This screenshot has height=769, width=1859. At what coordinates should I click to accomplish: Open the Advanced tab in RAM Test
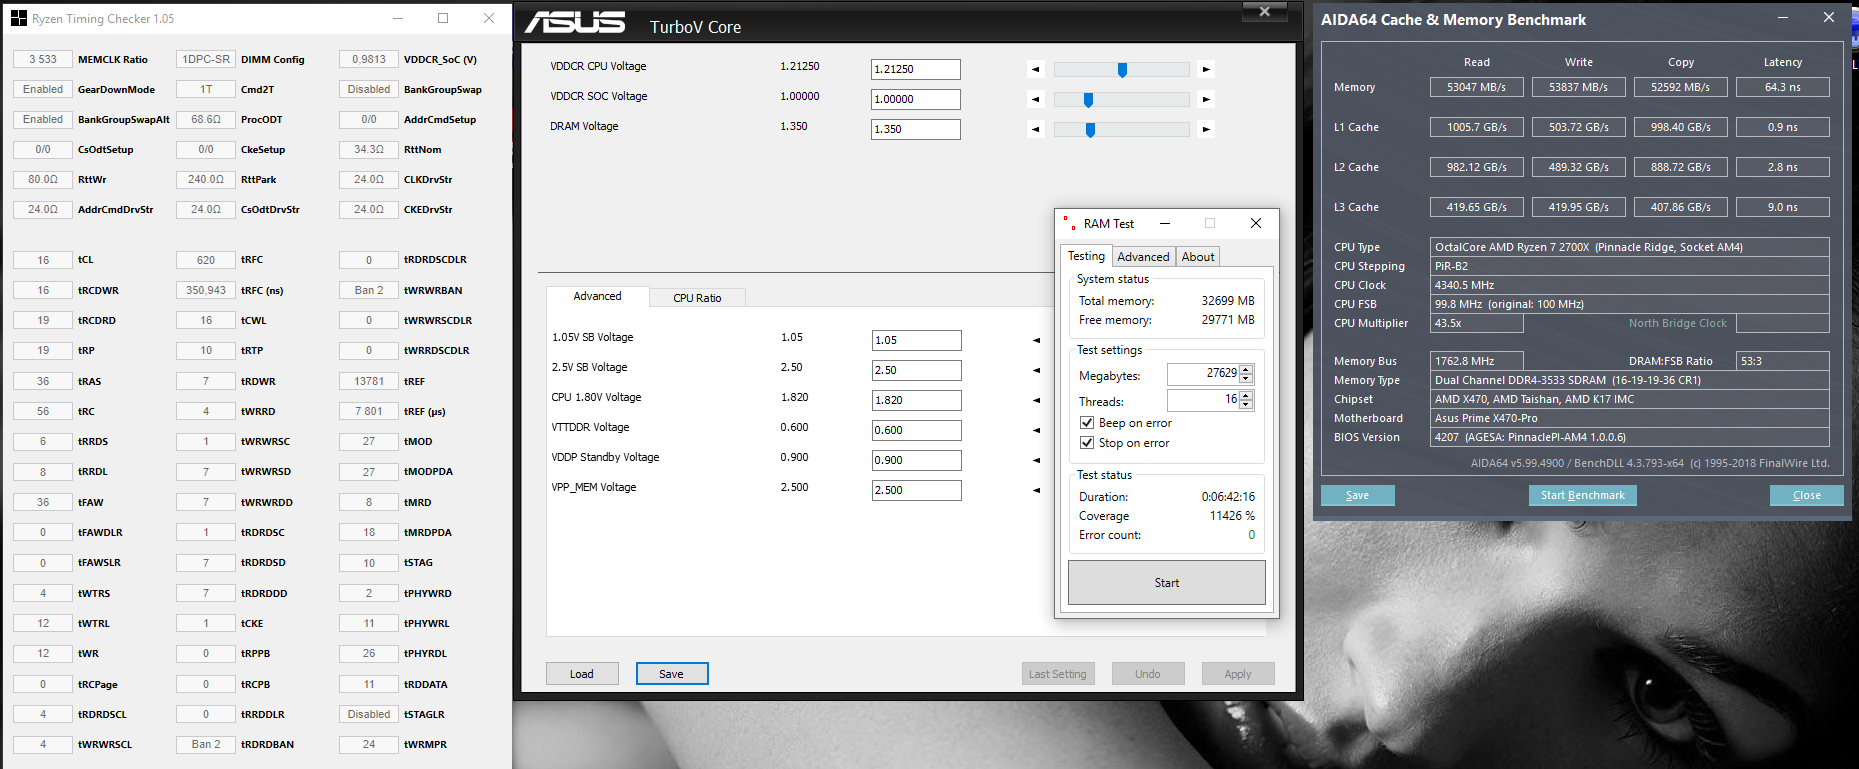pos(1143,257)
